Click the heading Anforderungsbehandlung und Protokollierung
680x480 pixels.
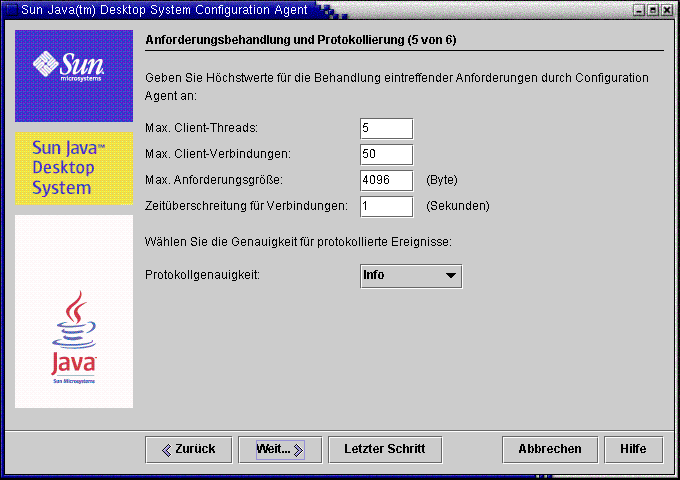pyautogui.click(x=301, y=40)
